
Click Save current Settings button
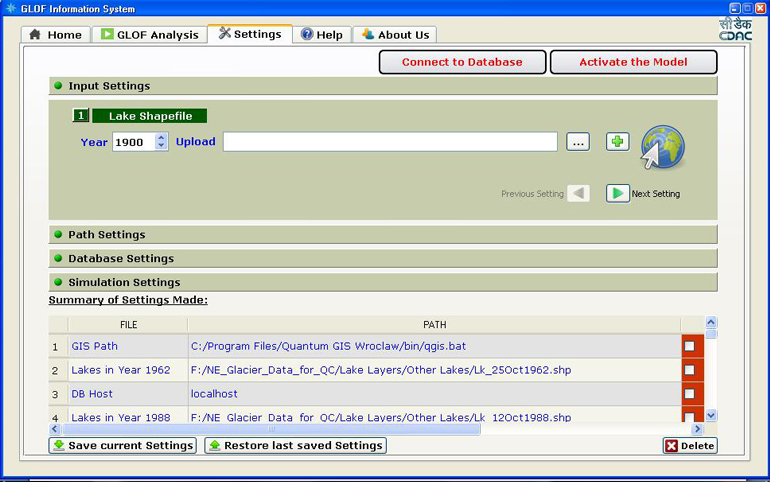click(x=123, y=445)
